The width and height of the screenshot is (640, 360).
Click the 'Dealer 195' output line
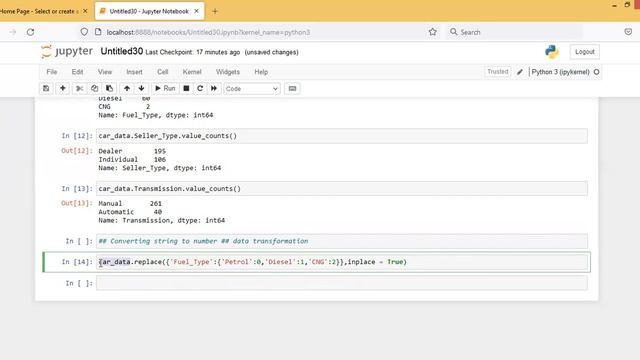click(132, 151)
